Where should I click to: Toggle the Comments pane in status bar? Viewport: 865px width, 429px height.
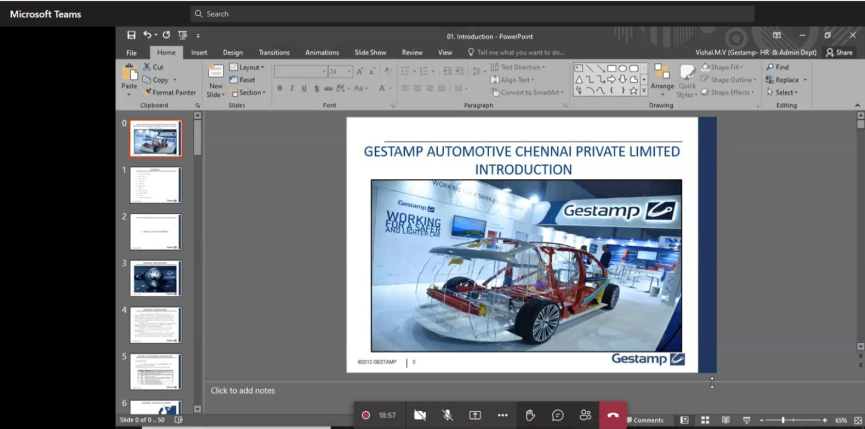click(645, 420)
